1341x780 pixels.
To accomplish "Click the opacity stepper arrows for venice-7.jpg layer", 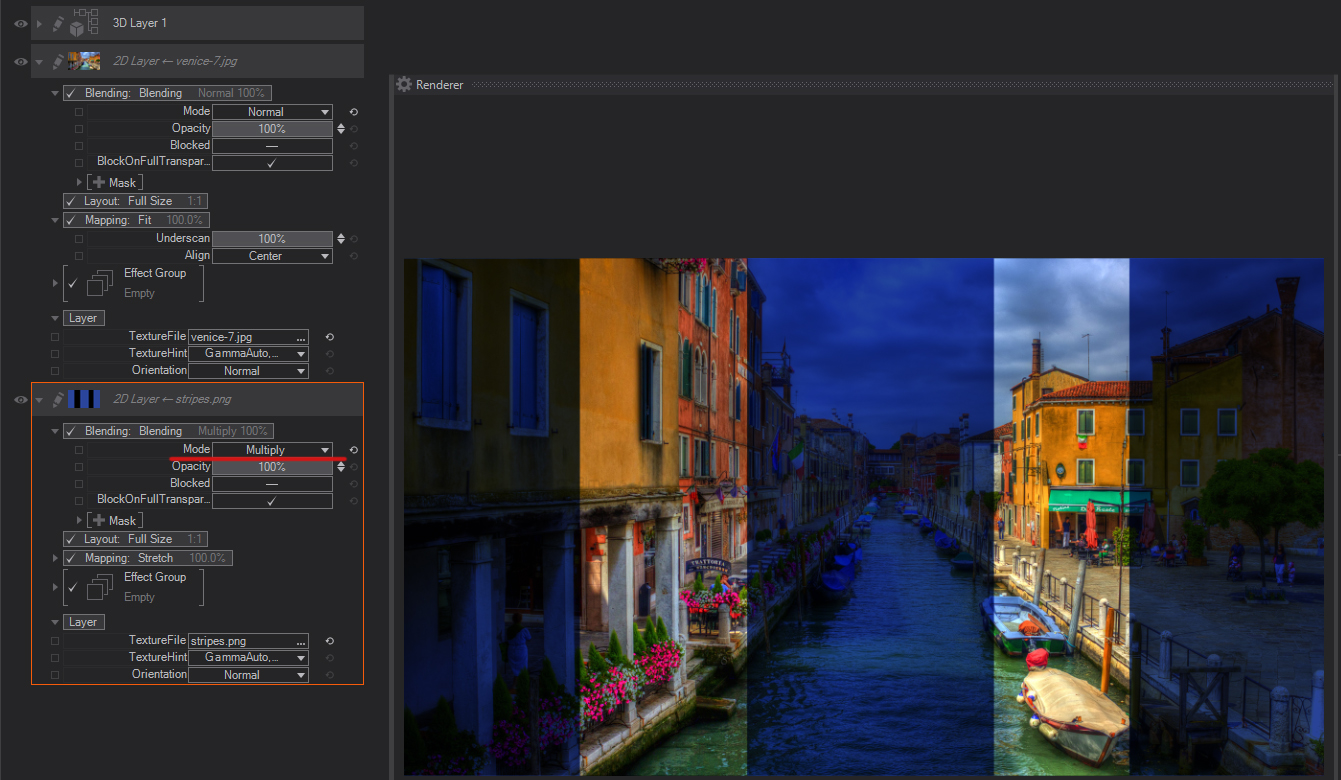I will tap(341, 129).
